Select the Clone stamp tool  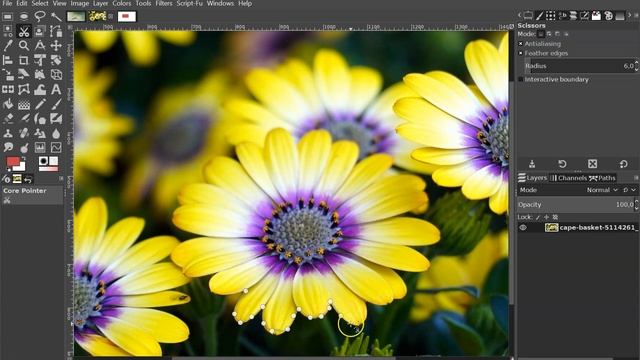8,133
